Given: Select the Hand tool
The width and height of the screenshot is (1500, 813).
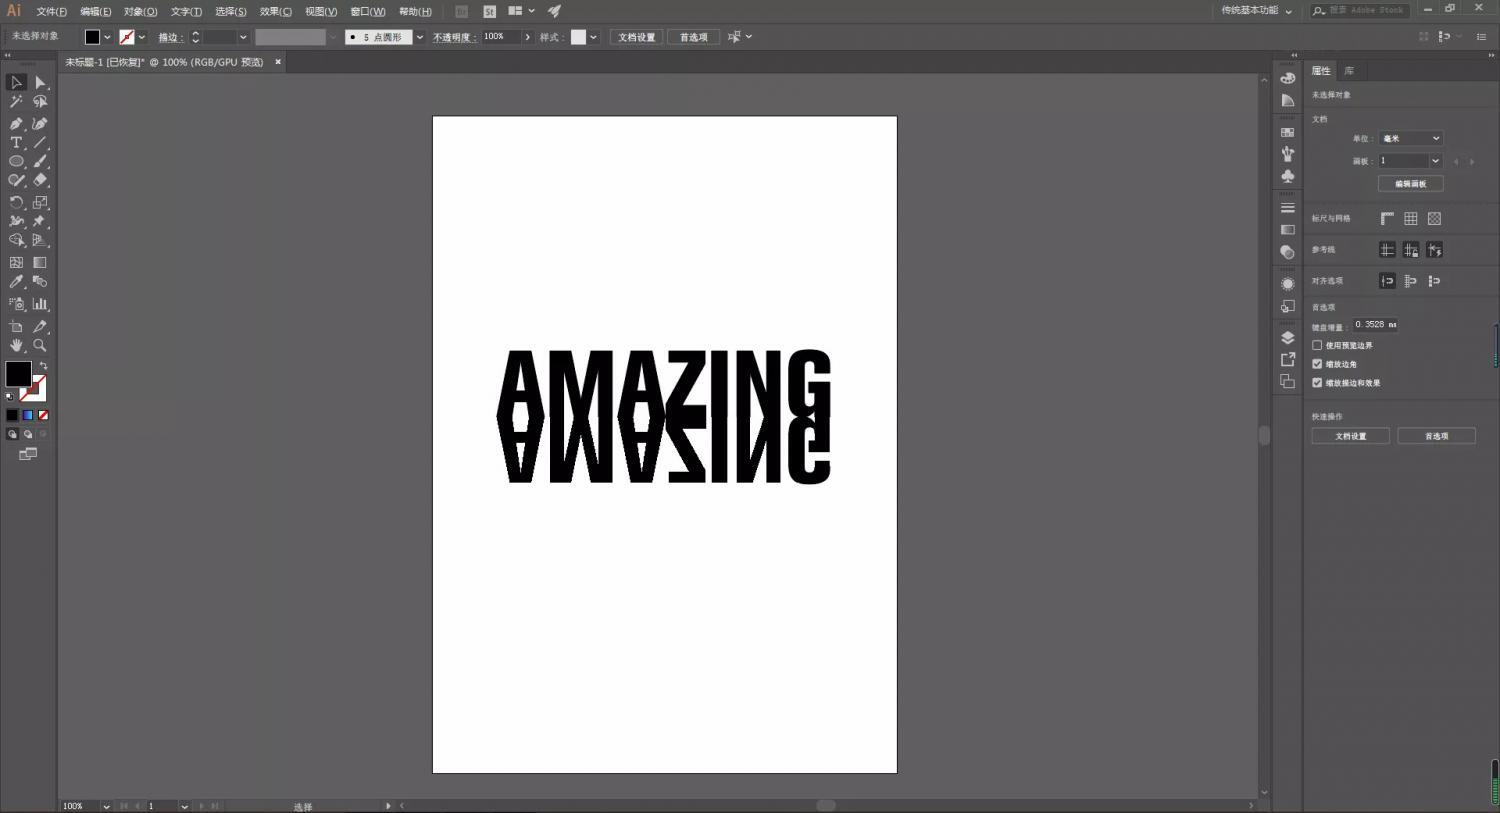Looking at the screenshot, I should (16, 345).
